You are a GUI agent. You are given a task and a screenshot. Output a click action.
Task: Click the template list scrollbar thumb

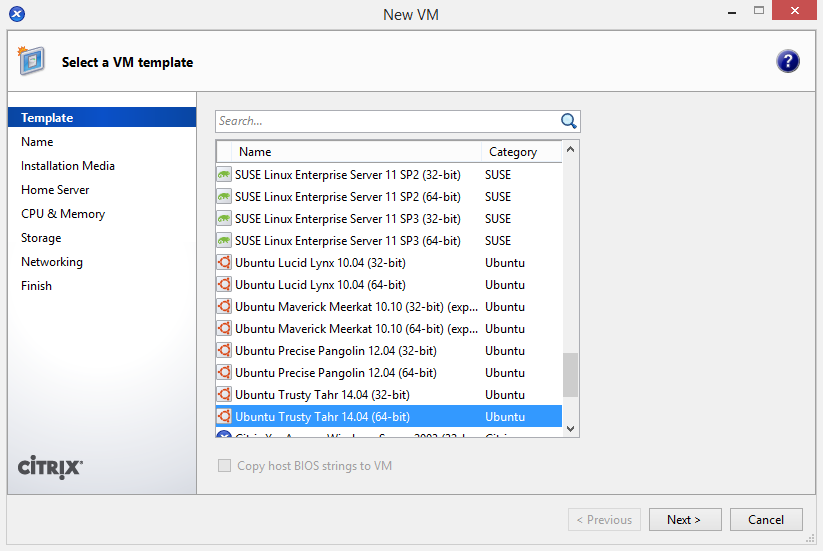571,375
